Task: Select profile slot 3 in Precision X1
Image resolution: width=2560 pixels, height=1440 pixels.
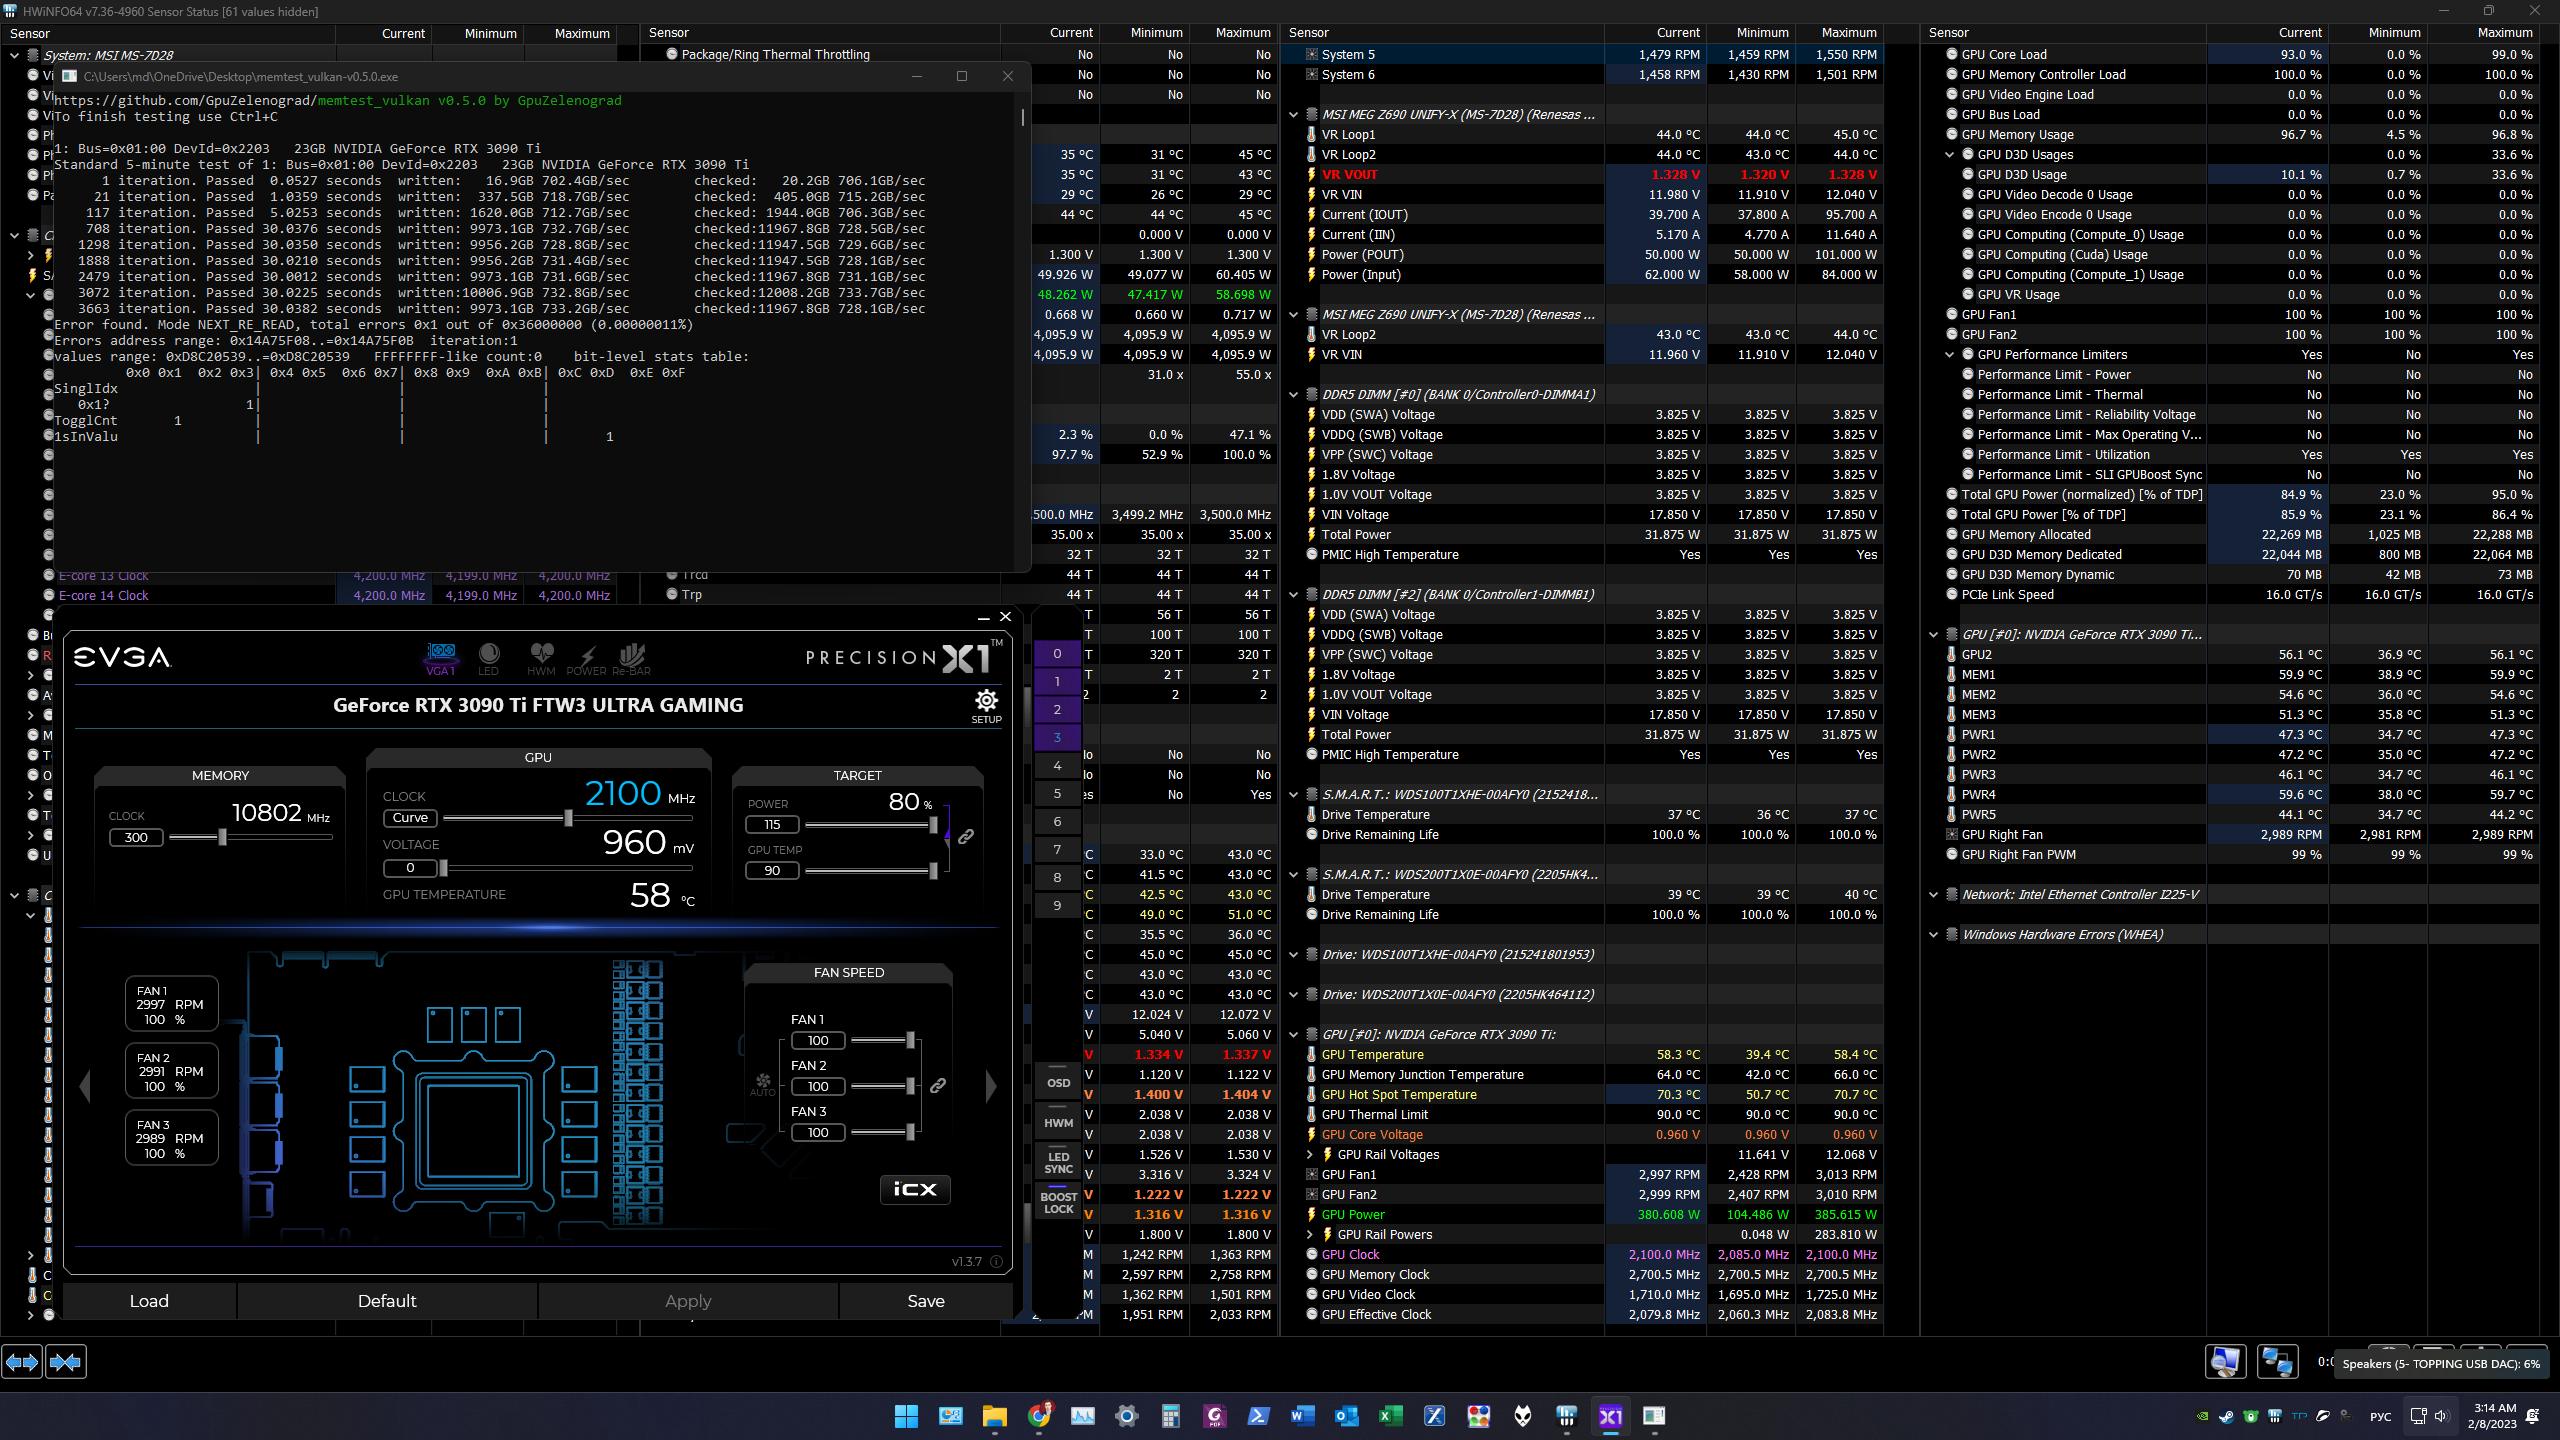Action: (1057, 738)
